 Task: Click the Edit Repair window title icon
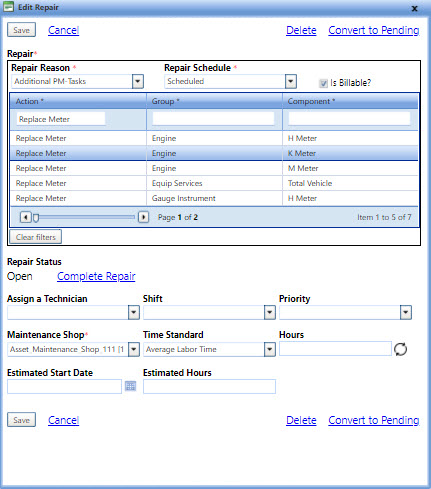point(8,7)
